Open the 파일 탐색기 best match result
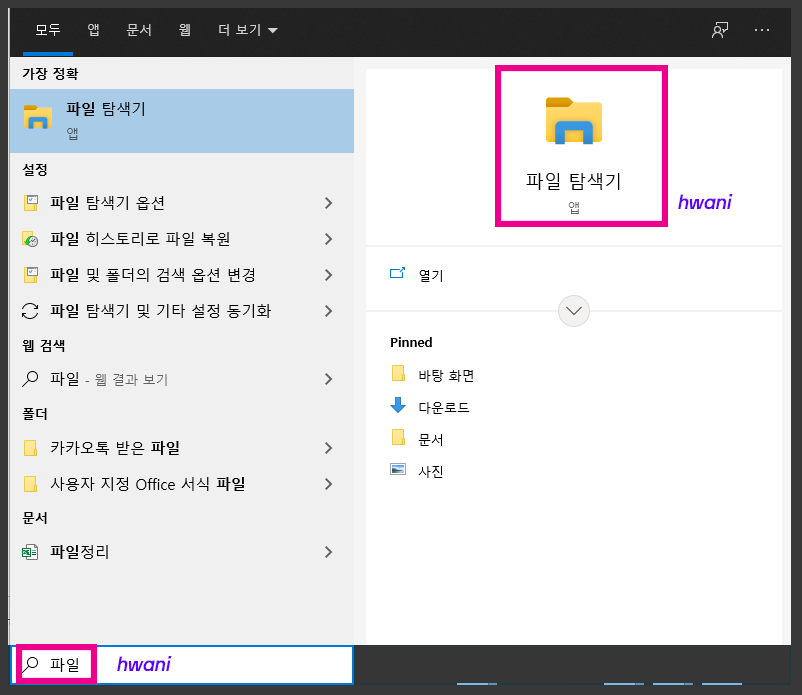The height and width of the screenshot is (695, 802). pyautogui.click(x=182, y=121)
